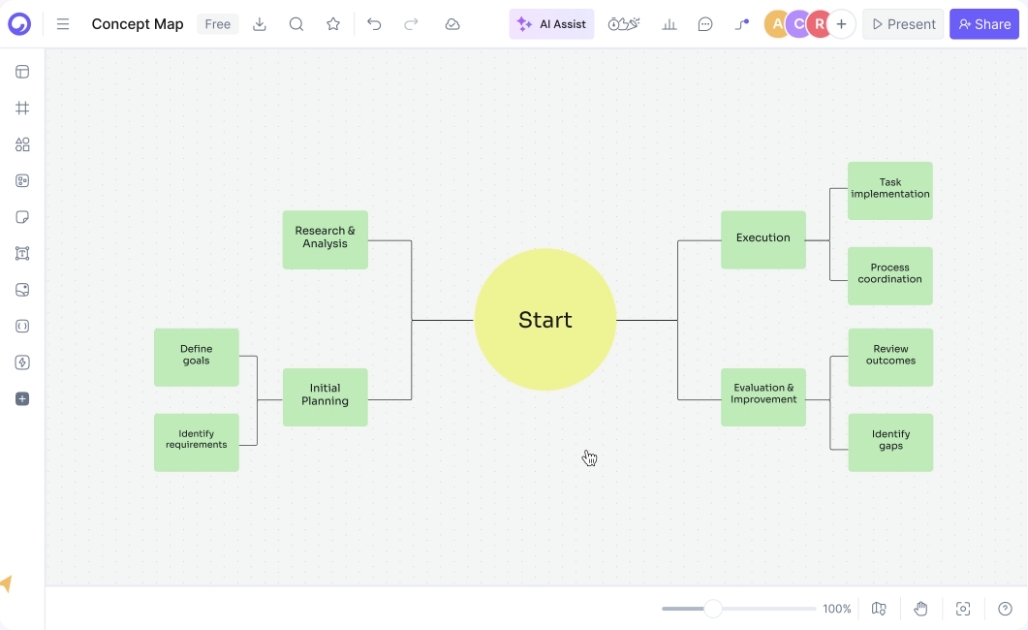Select the yellow Start node
Screen dimensions: 1028x630
(545, 320)
